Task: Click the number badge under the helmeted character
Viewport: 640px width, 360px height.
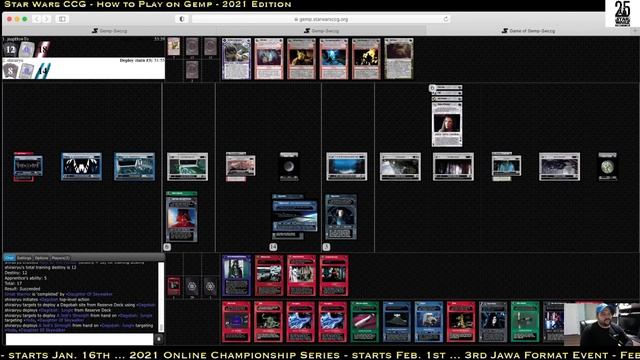Action: (326, 247)
